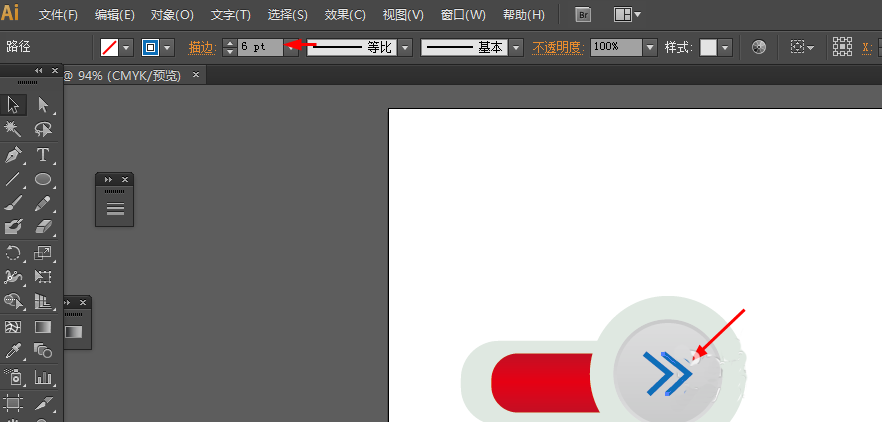Select the Pencil tool
This screenshot has width=882, height=422.
pos(43,203)
